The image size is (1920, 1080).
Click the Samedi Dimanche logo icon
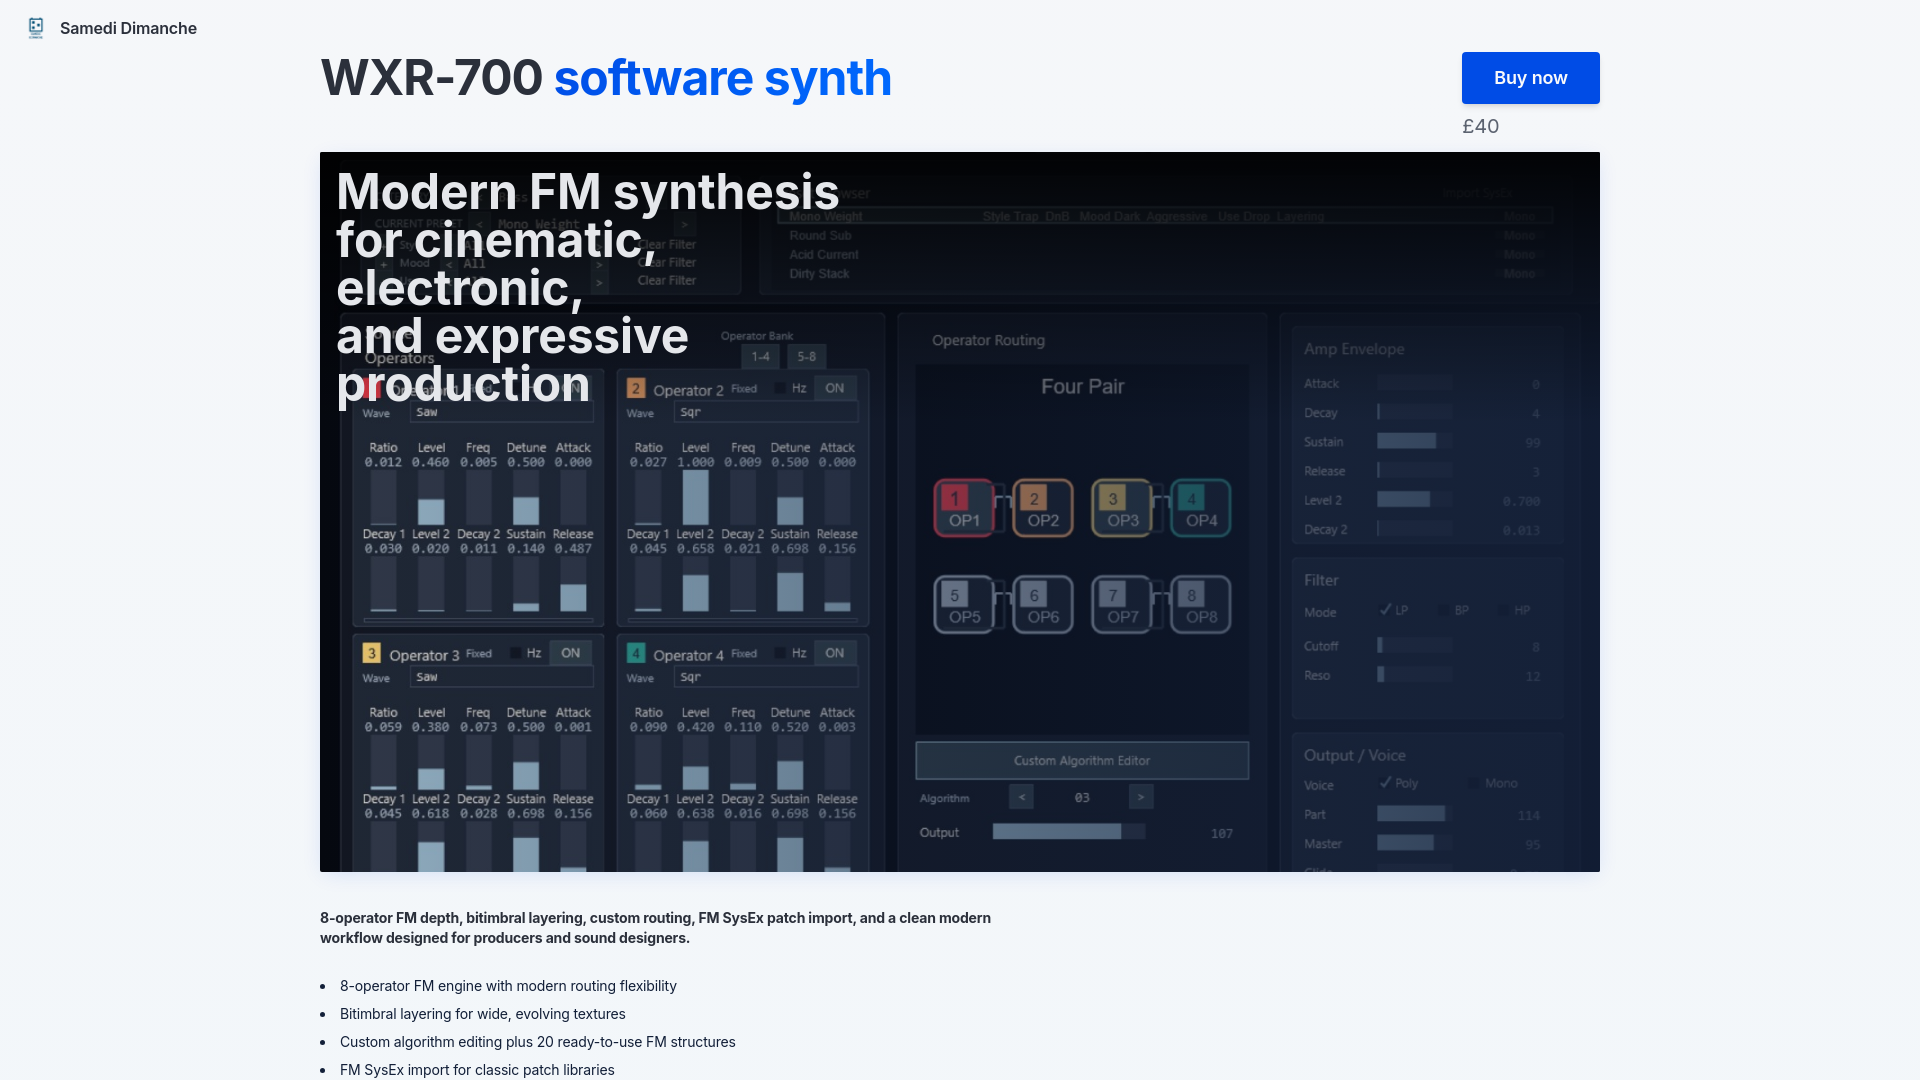click(36, 28)
